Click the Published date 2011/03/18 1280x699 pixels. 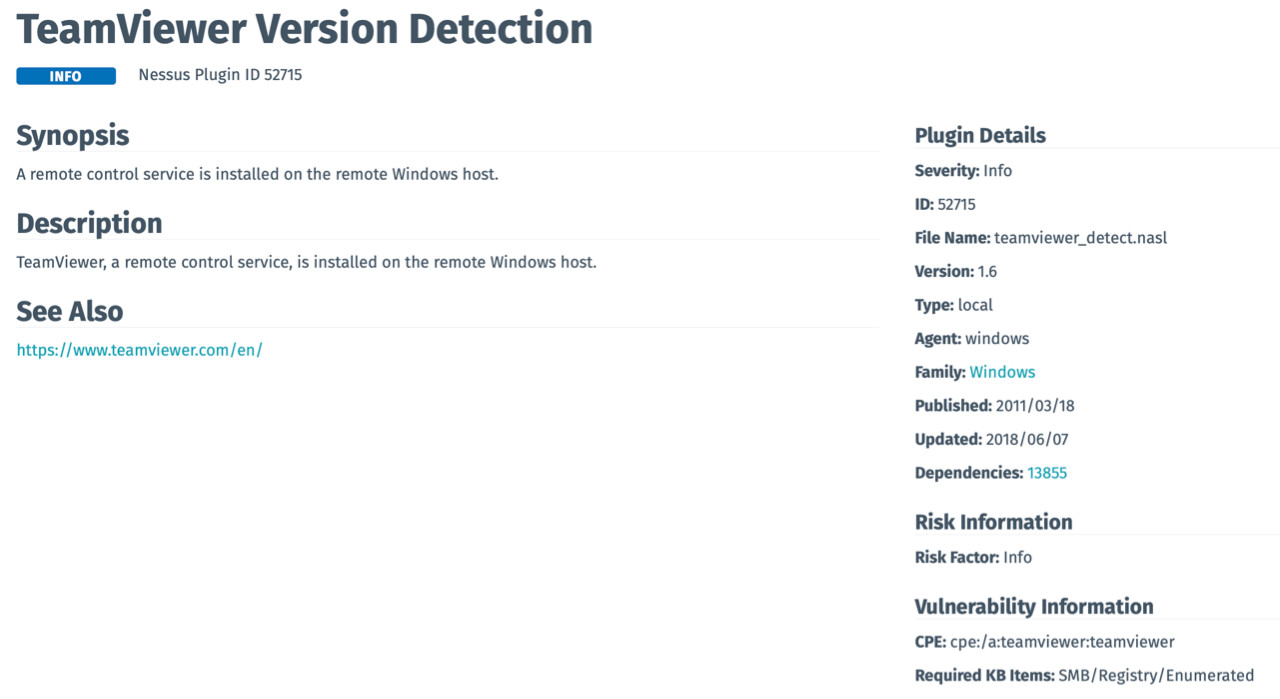pyautogui.click(x=1035, y=406)
